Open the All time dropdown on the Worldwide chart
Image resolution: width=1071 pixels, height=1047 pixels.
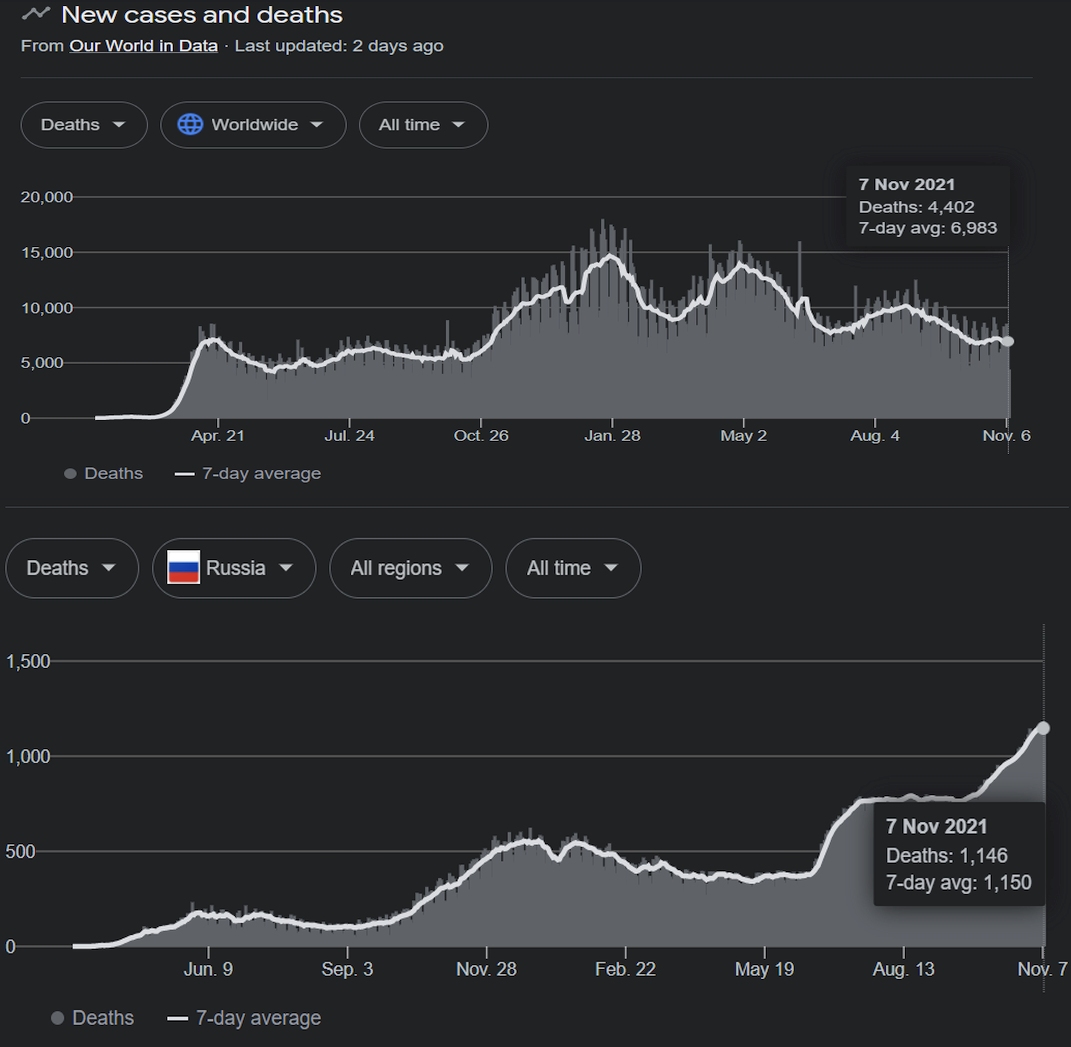(423, 125)
